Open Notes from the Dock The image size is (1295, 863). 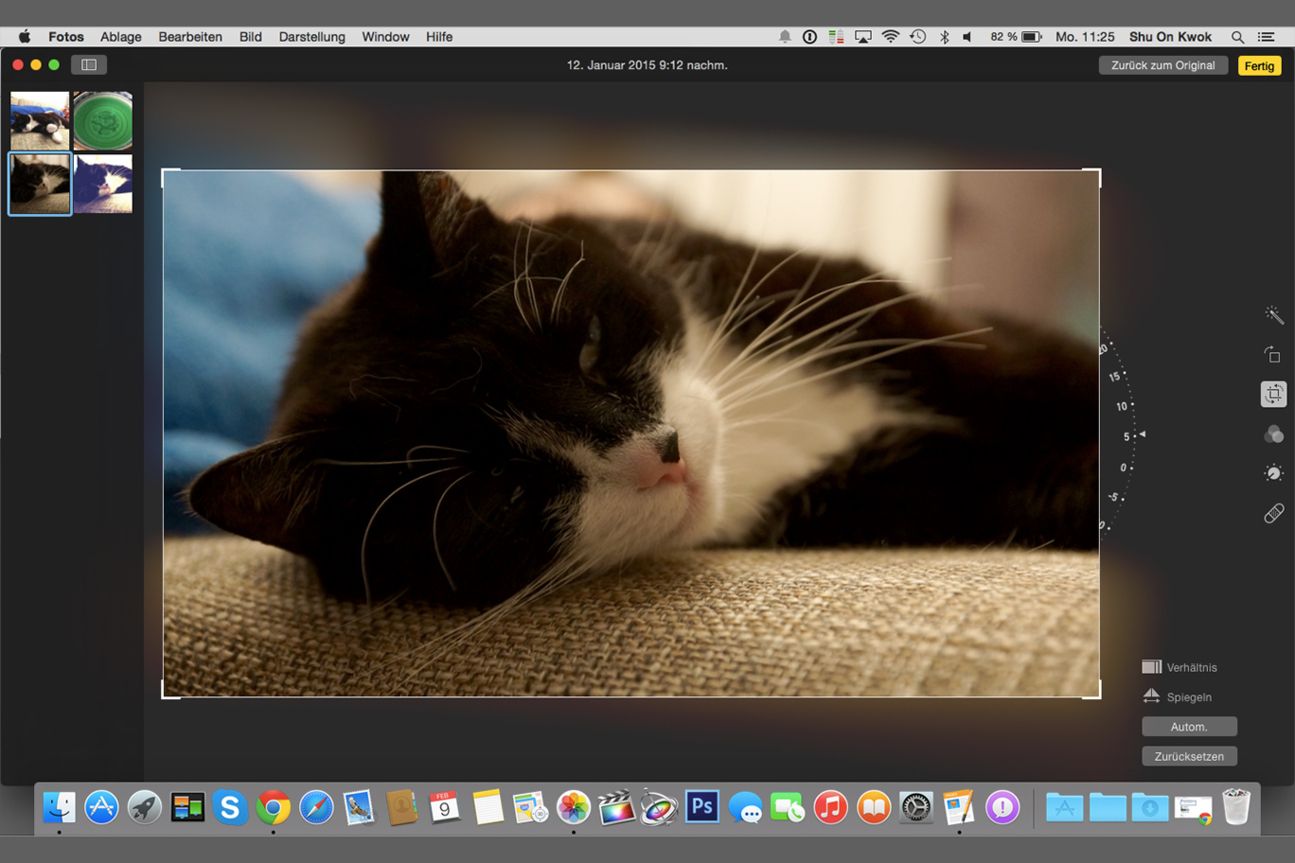click(488, 806)
